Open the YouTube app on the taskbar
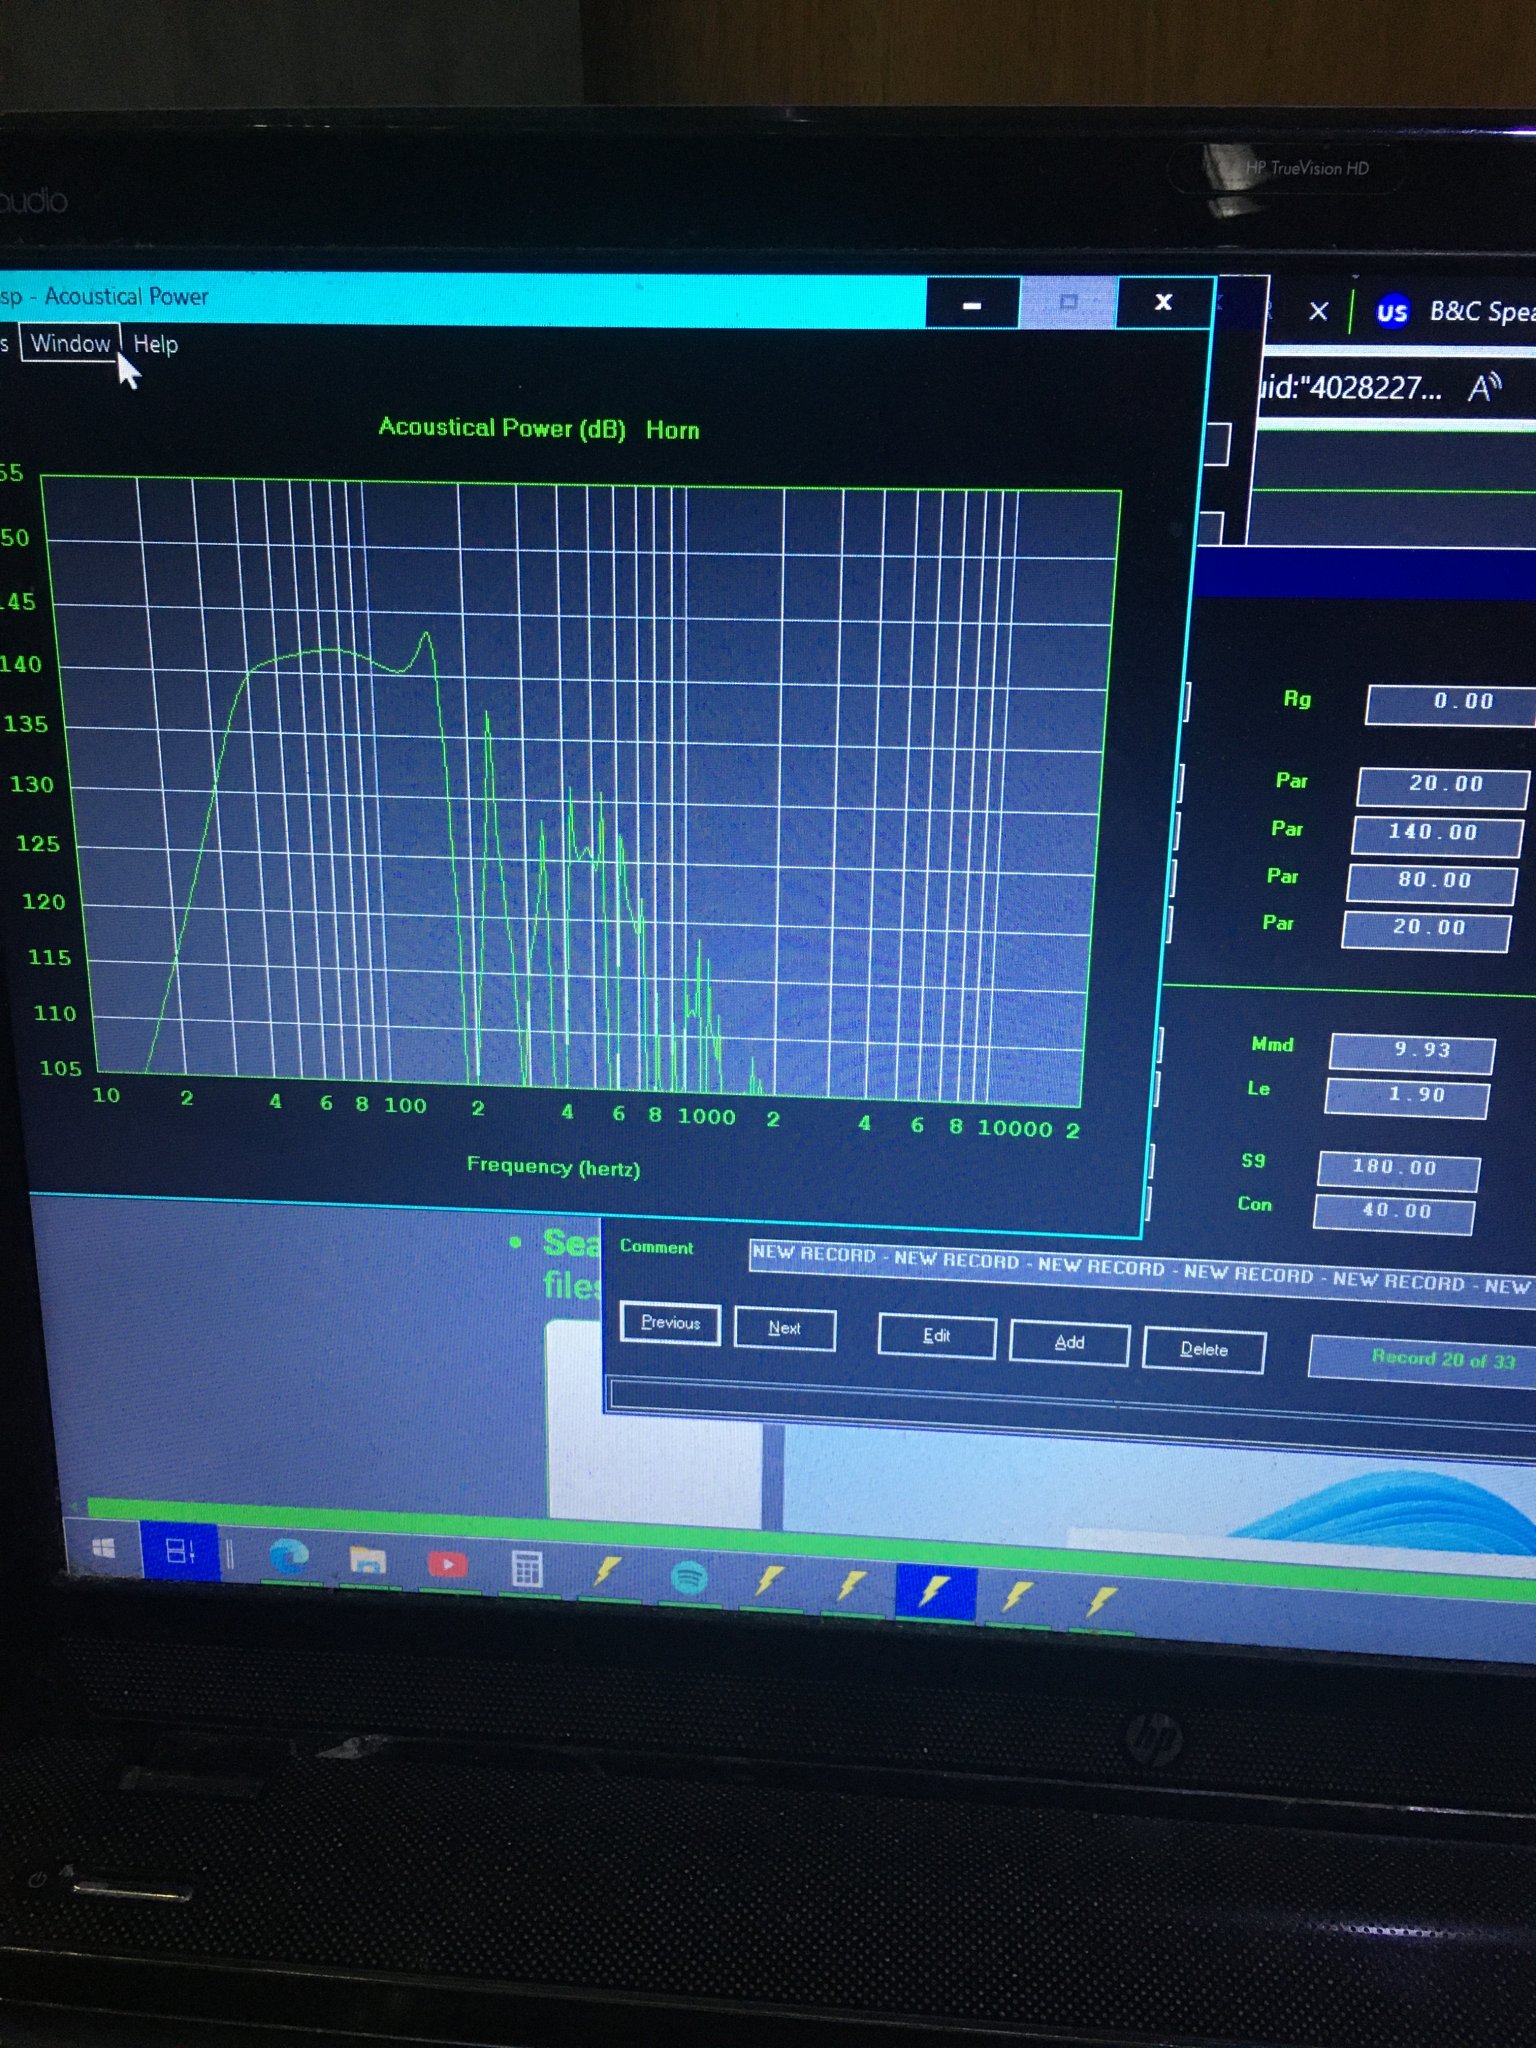Viewport: 1536px width, 2048px height. (x=447, y=1563)
